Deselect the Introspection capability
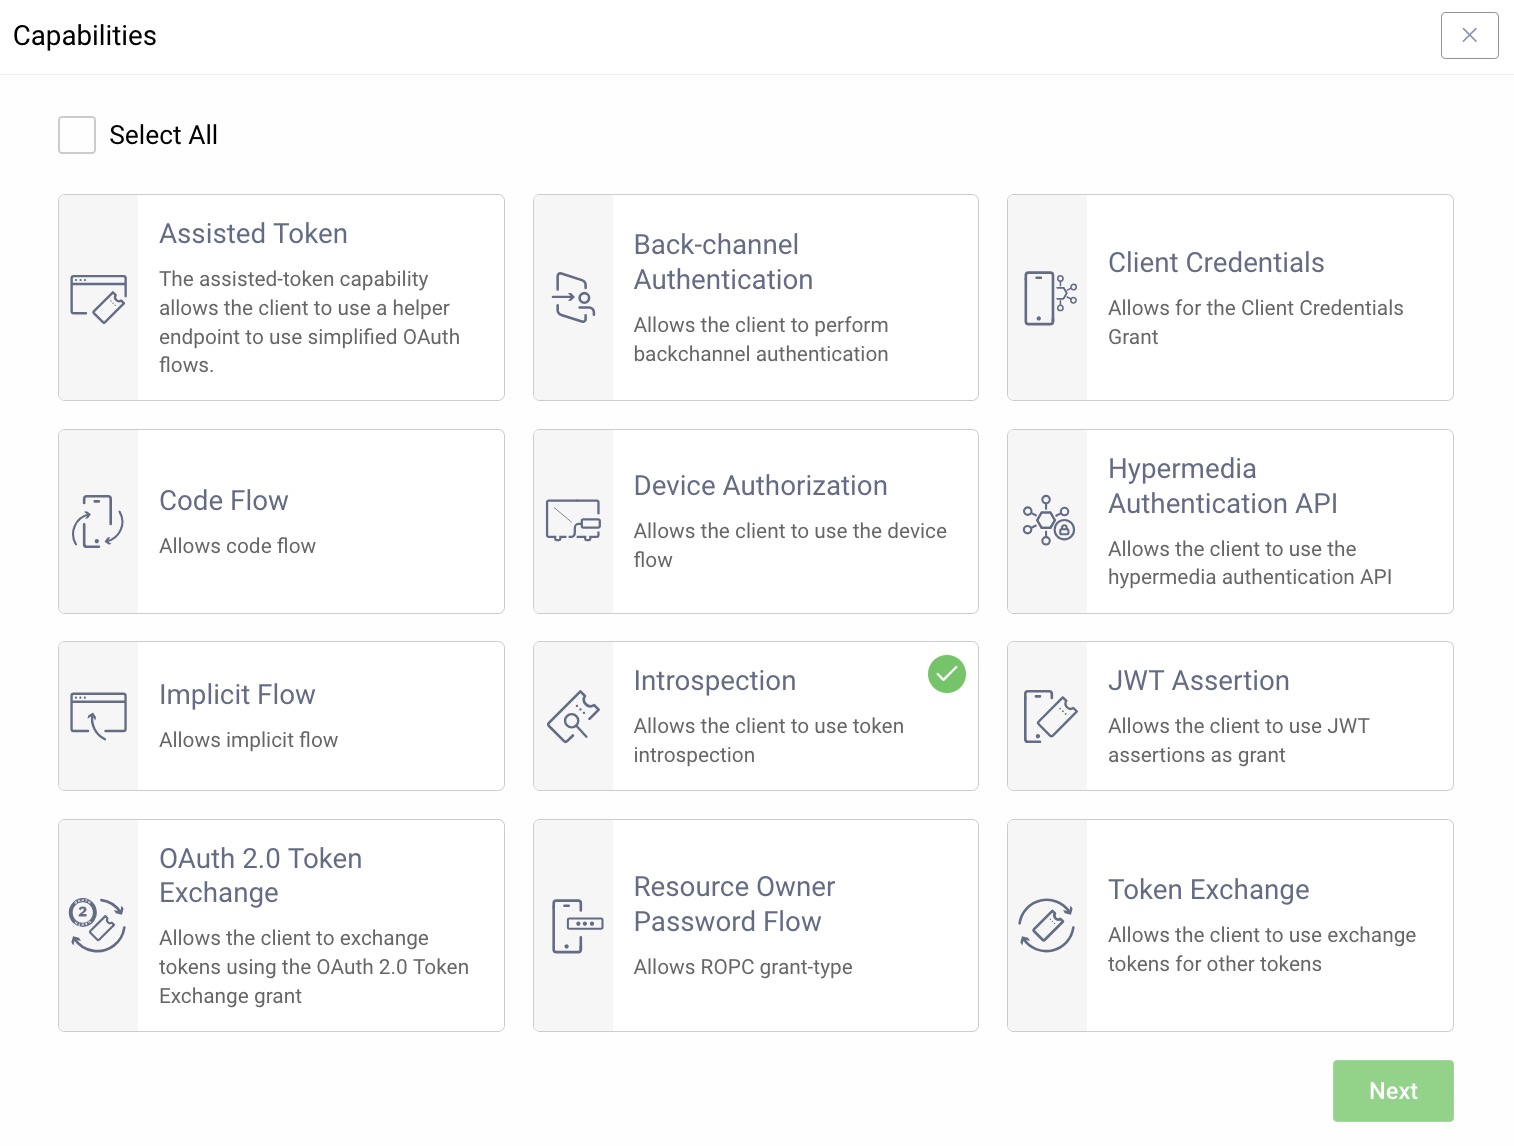1514x1146 pixels. [756, 715]
